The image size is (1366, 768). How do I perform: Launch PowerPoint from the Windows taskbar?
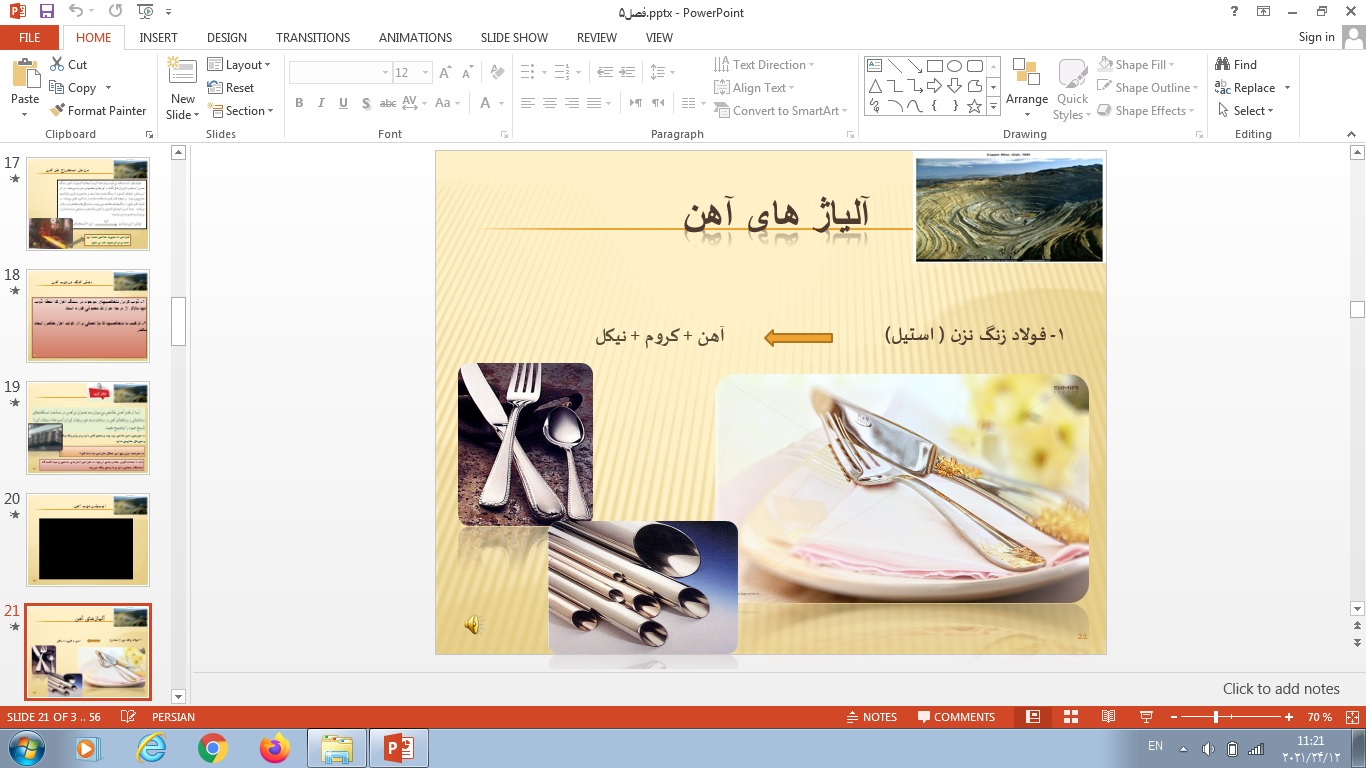(399, 748)
